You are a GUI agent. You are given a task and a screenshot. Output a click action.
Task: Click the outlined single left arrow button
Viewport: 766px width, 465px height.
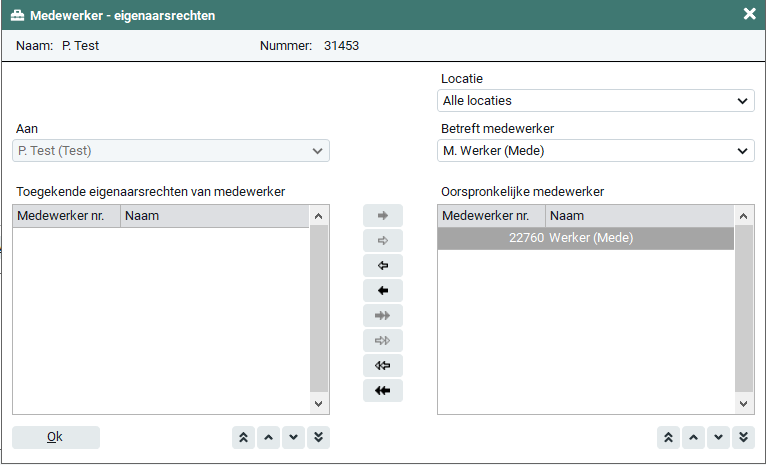coord(382,266)
